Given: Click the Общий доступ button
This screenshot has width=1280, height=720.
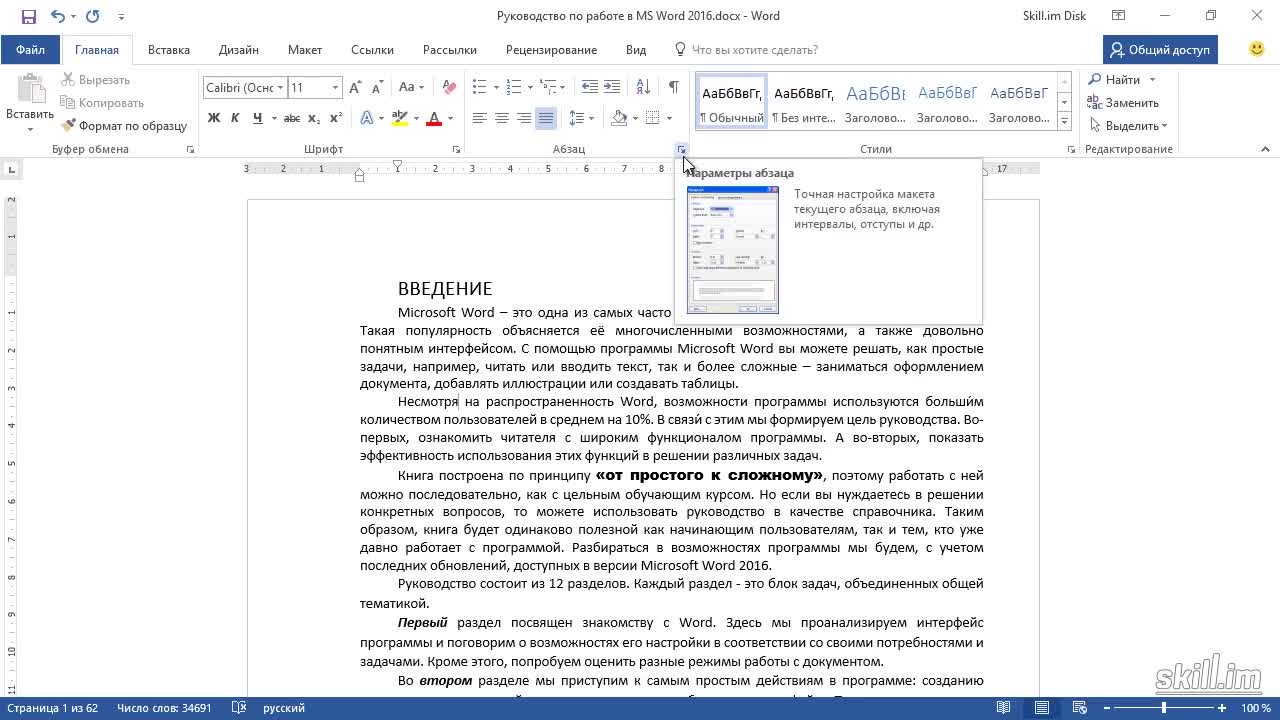Looking at the screenshot, I should click(x=1160, y=49).
